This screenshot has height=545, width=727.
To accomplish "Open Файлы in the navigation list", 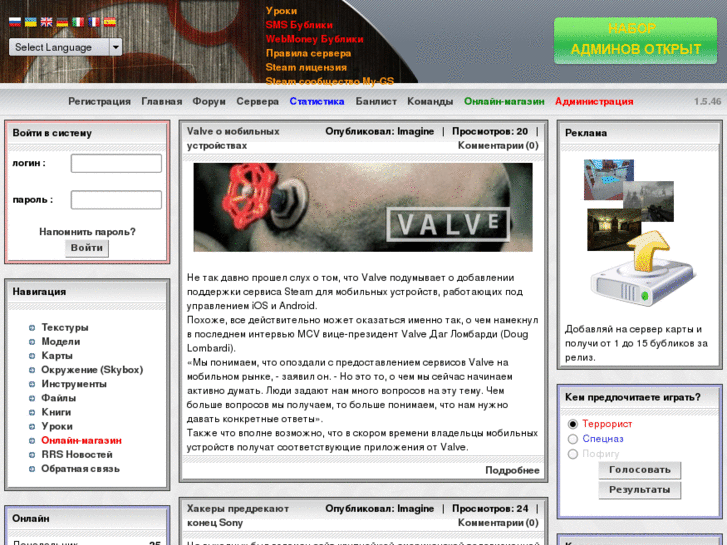I will point(59,398).
